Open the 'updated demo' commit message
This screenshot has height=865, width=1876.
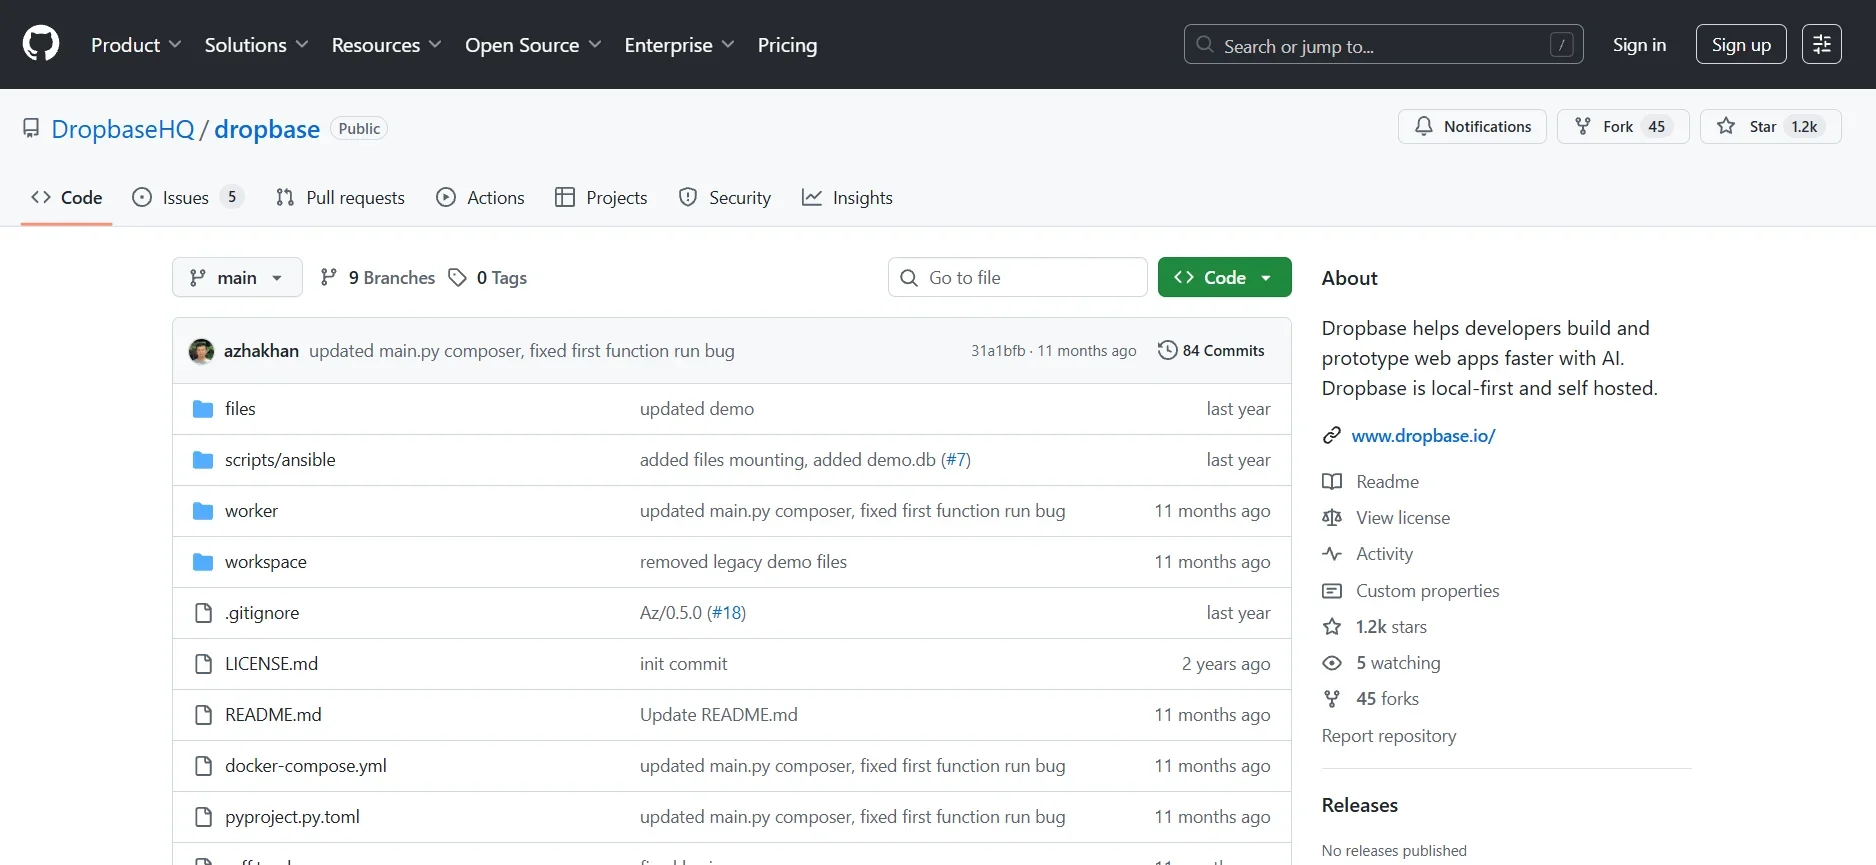click(x=697, y=409)
